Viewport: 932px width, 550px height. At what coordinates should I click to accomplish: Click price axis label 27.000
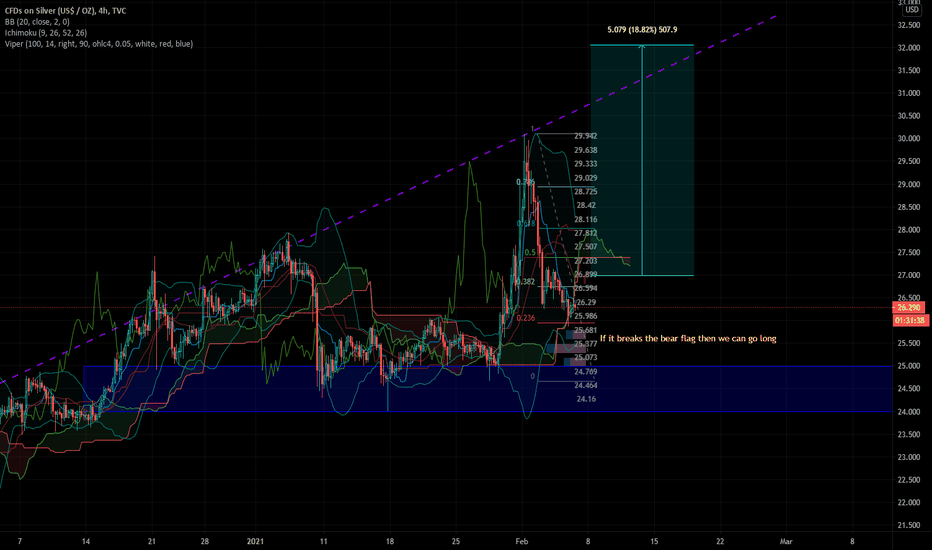point(909,275)
